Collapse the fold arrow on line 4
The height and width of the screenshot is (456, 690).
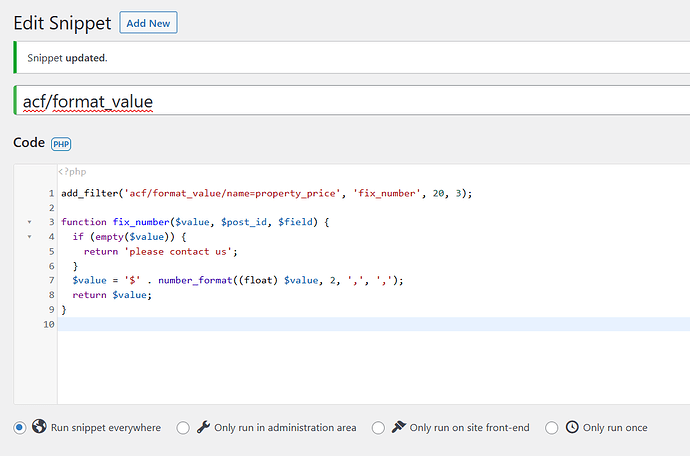pyautogui.click(x=29, y=237)
